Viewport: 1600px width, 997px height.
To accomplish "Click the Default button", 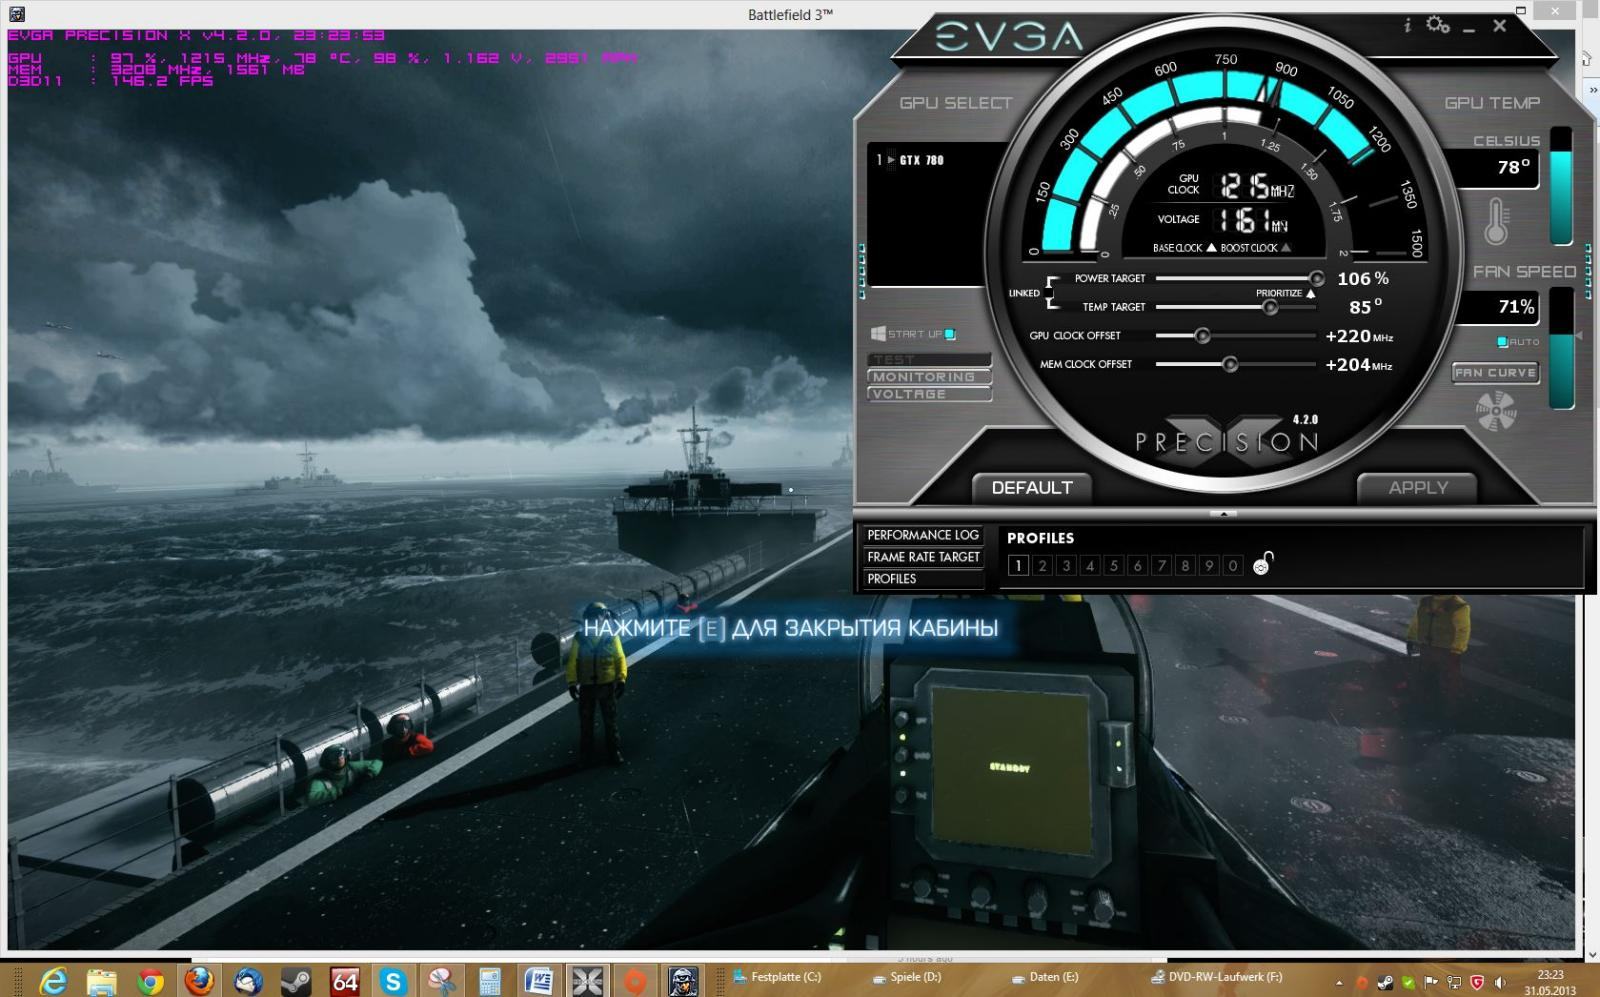I will coord(1031,488).
